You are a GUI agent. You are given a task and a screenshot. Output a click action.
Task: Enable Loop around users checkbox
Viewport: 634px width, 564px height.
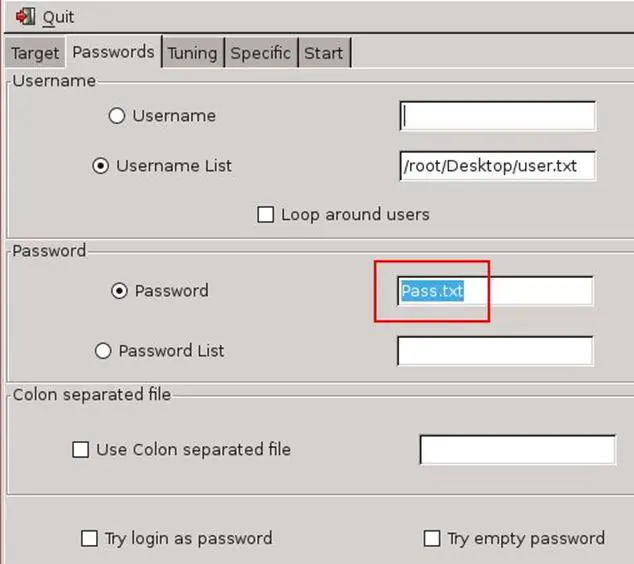(266, 215)
